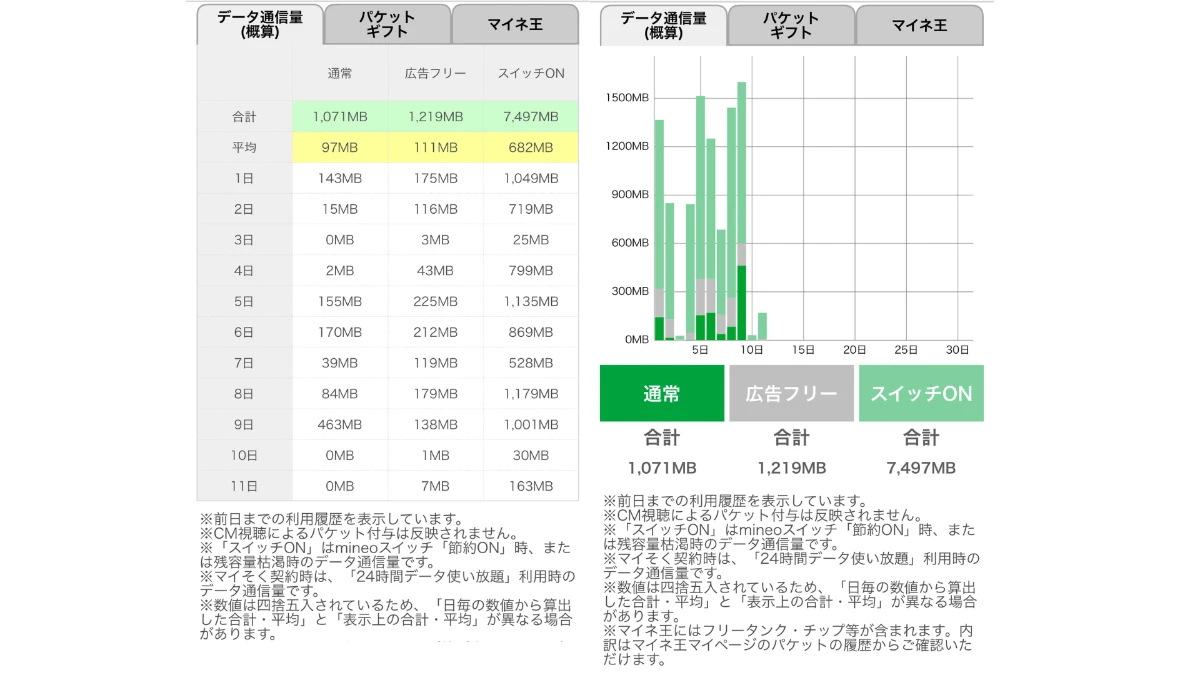The width and height of the screenshot is (1200, 675).
Task: Click 163MB in the 11日 row
Action: (x=530, y=486)
